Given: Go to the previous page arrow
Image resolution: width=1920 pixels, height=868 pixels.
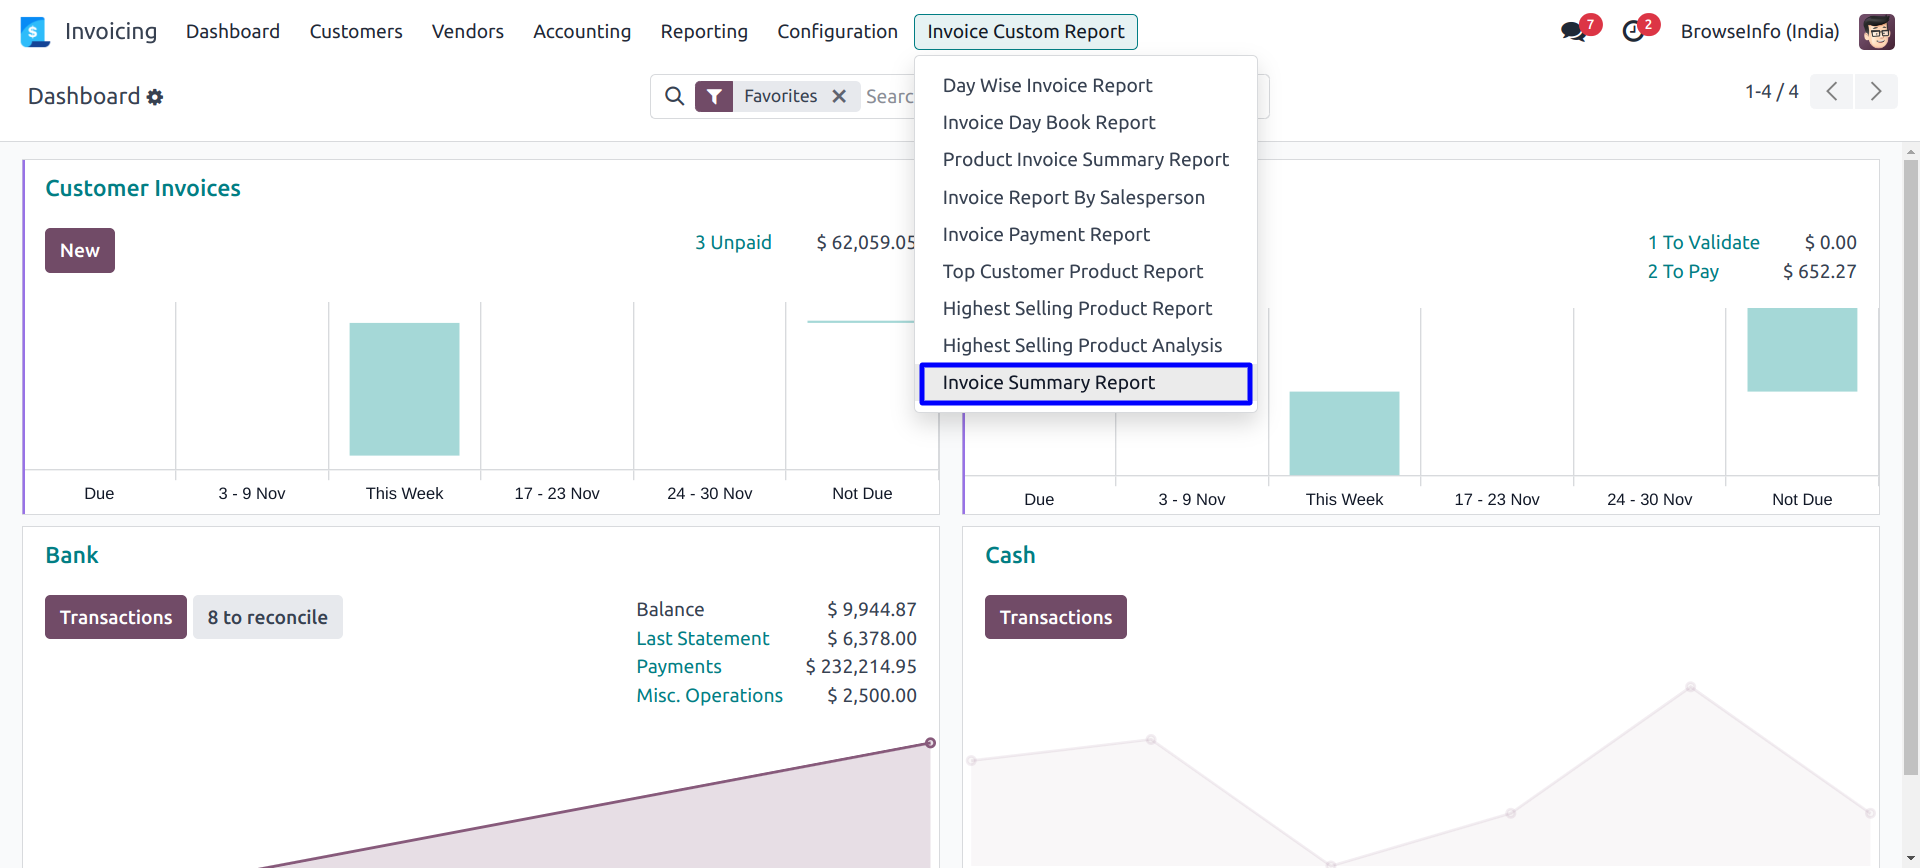Looking at the screenshot, I should (x=1831, y=92).
